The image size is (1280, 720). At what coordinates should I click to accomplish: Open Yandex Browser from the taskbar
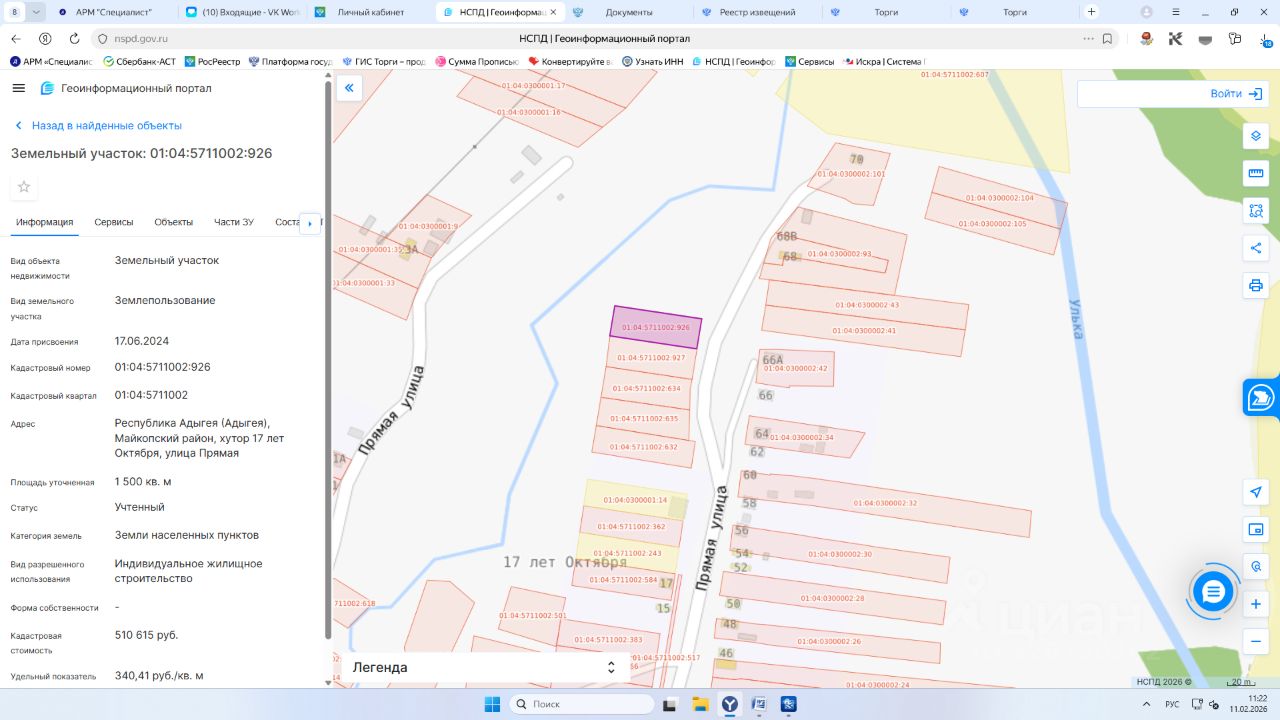731,704
